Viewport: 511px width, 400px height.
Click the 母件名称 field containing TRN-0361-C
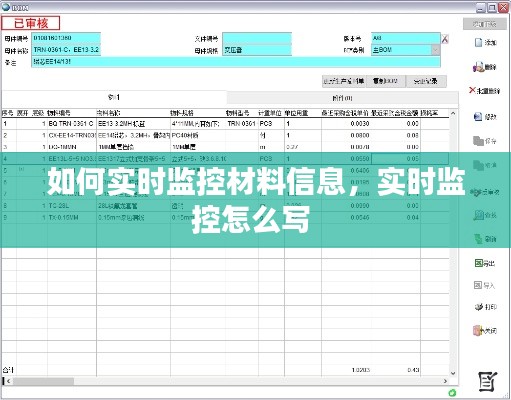coord(66,50)
